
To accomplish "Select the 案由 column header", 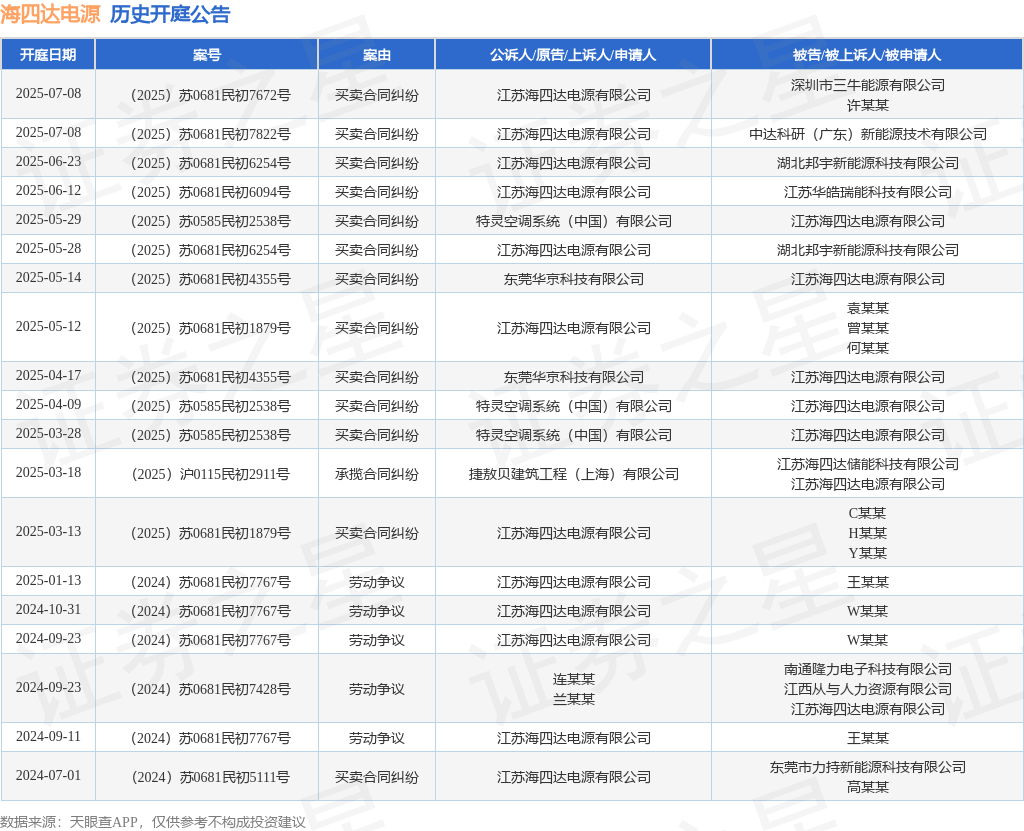I will coord(377,55).
